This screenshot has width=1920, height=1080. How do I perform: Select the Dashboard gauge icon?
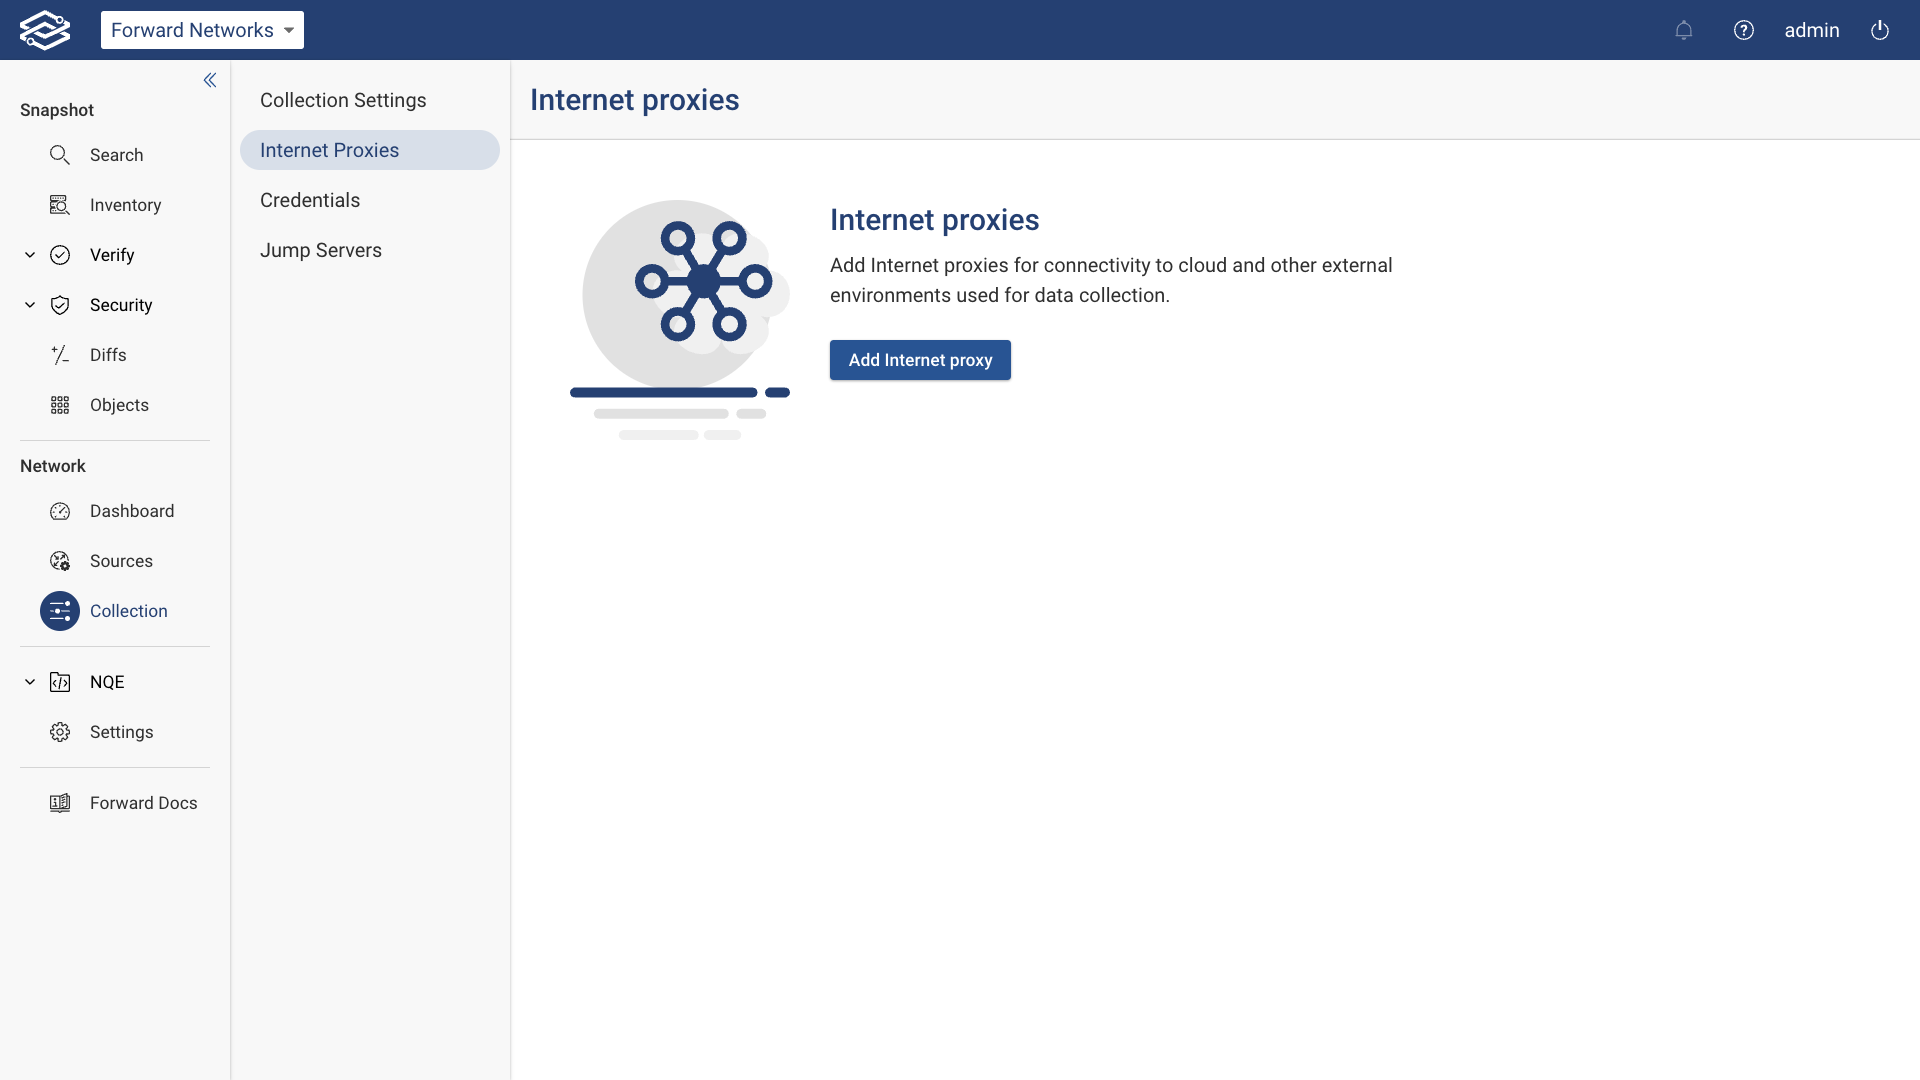point(60,511)
